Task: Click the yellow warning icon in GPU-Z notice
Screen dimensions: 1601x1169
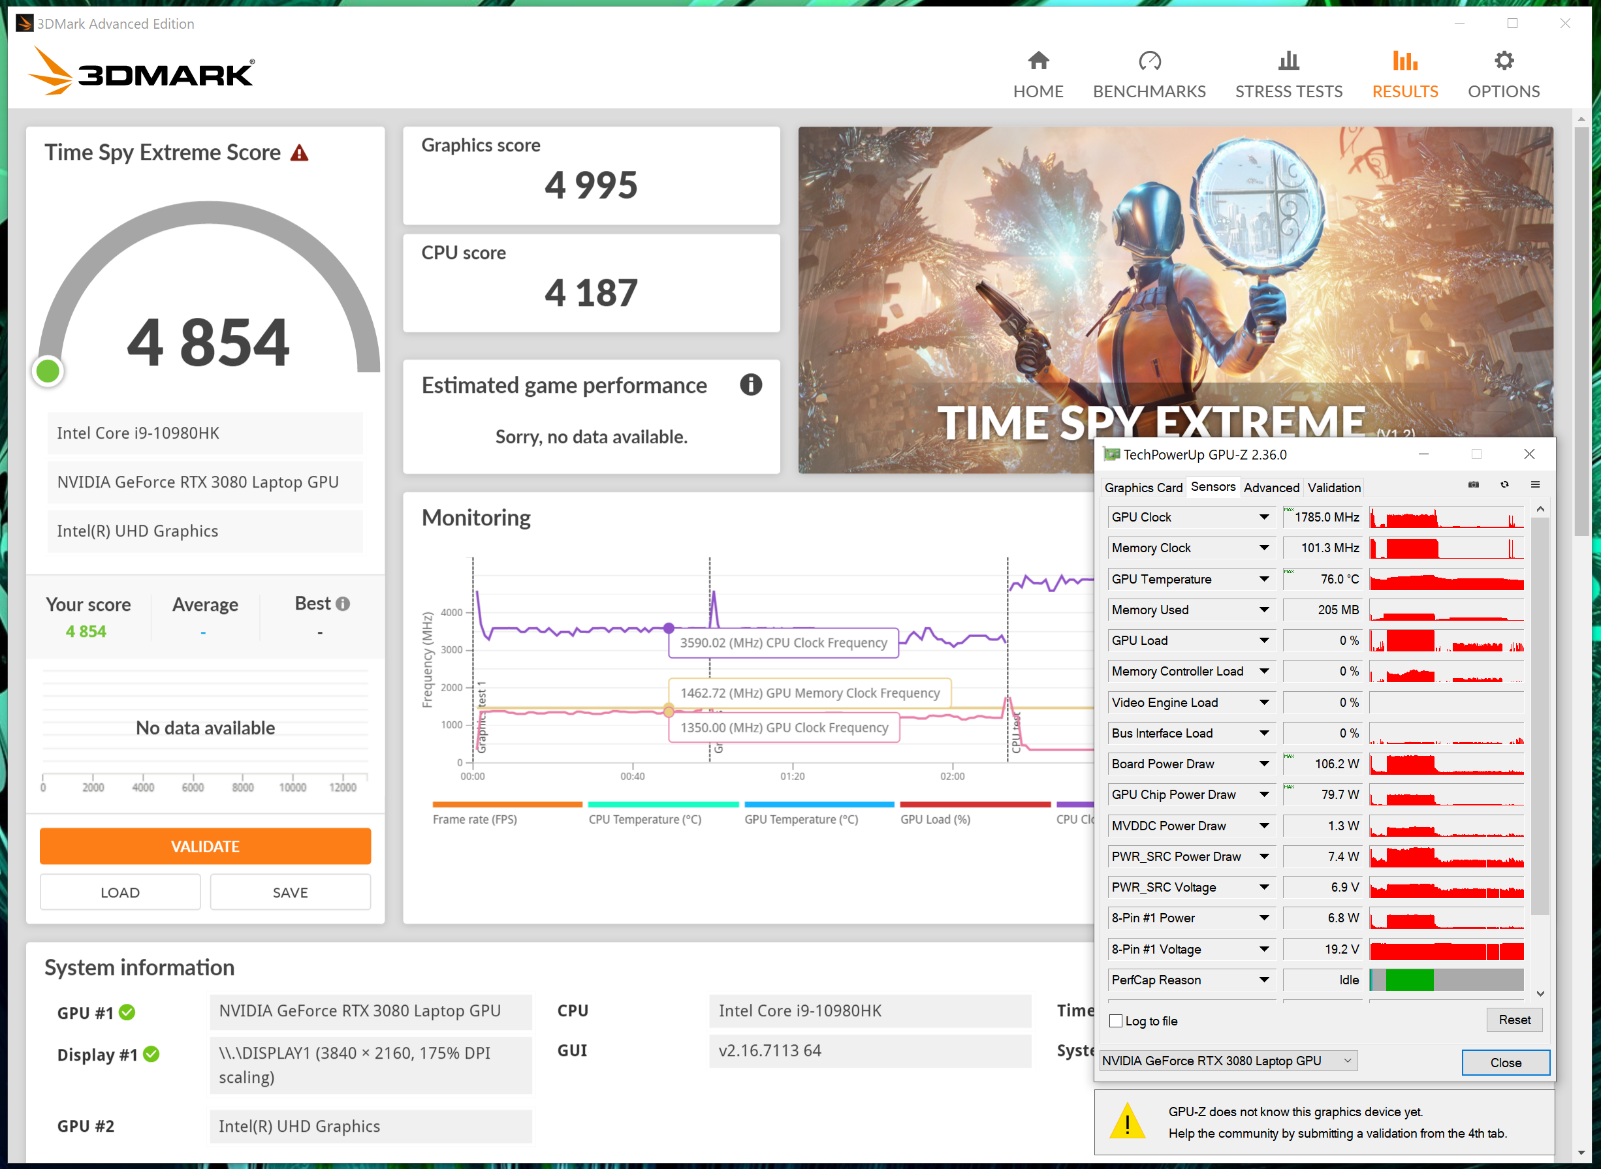Action: (x=1127, y=1121)
